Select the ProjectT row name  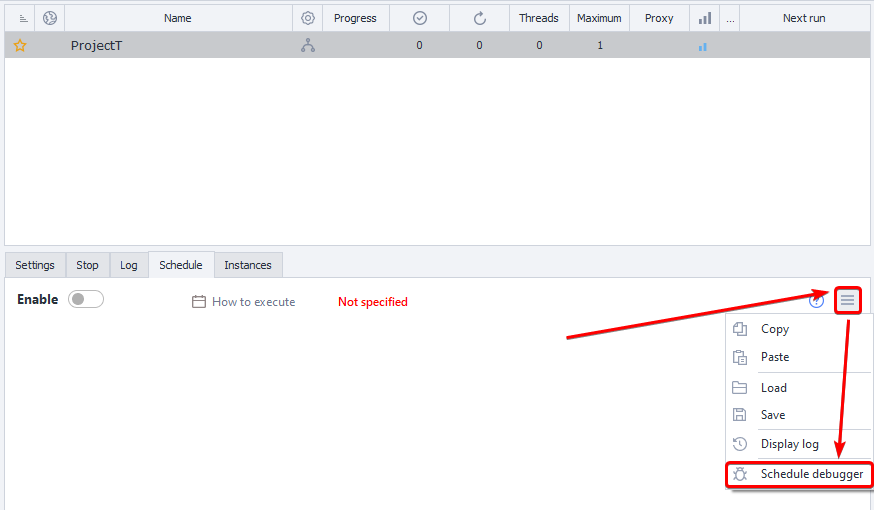[96, 46]
